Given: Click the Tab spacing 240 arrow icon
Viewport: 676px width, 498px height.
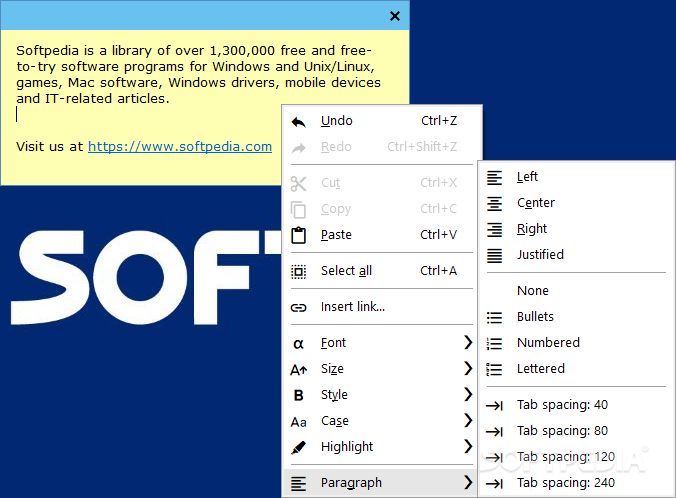Looking at the screenshot, I should click(x=494, y=484).
